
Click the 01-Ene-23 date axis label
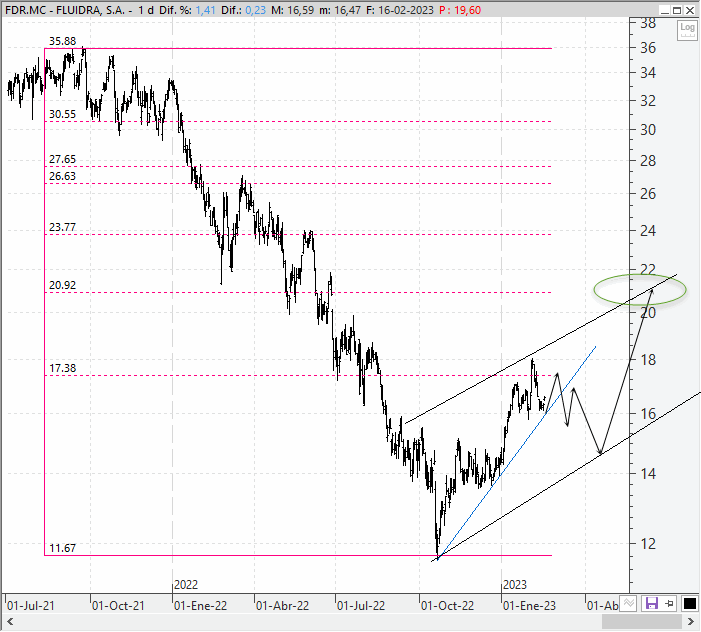[x=529, y=606]
